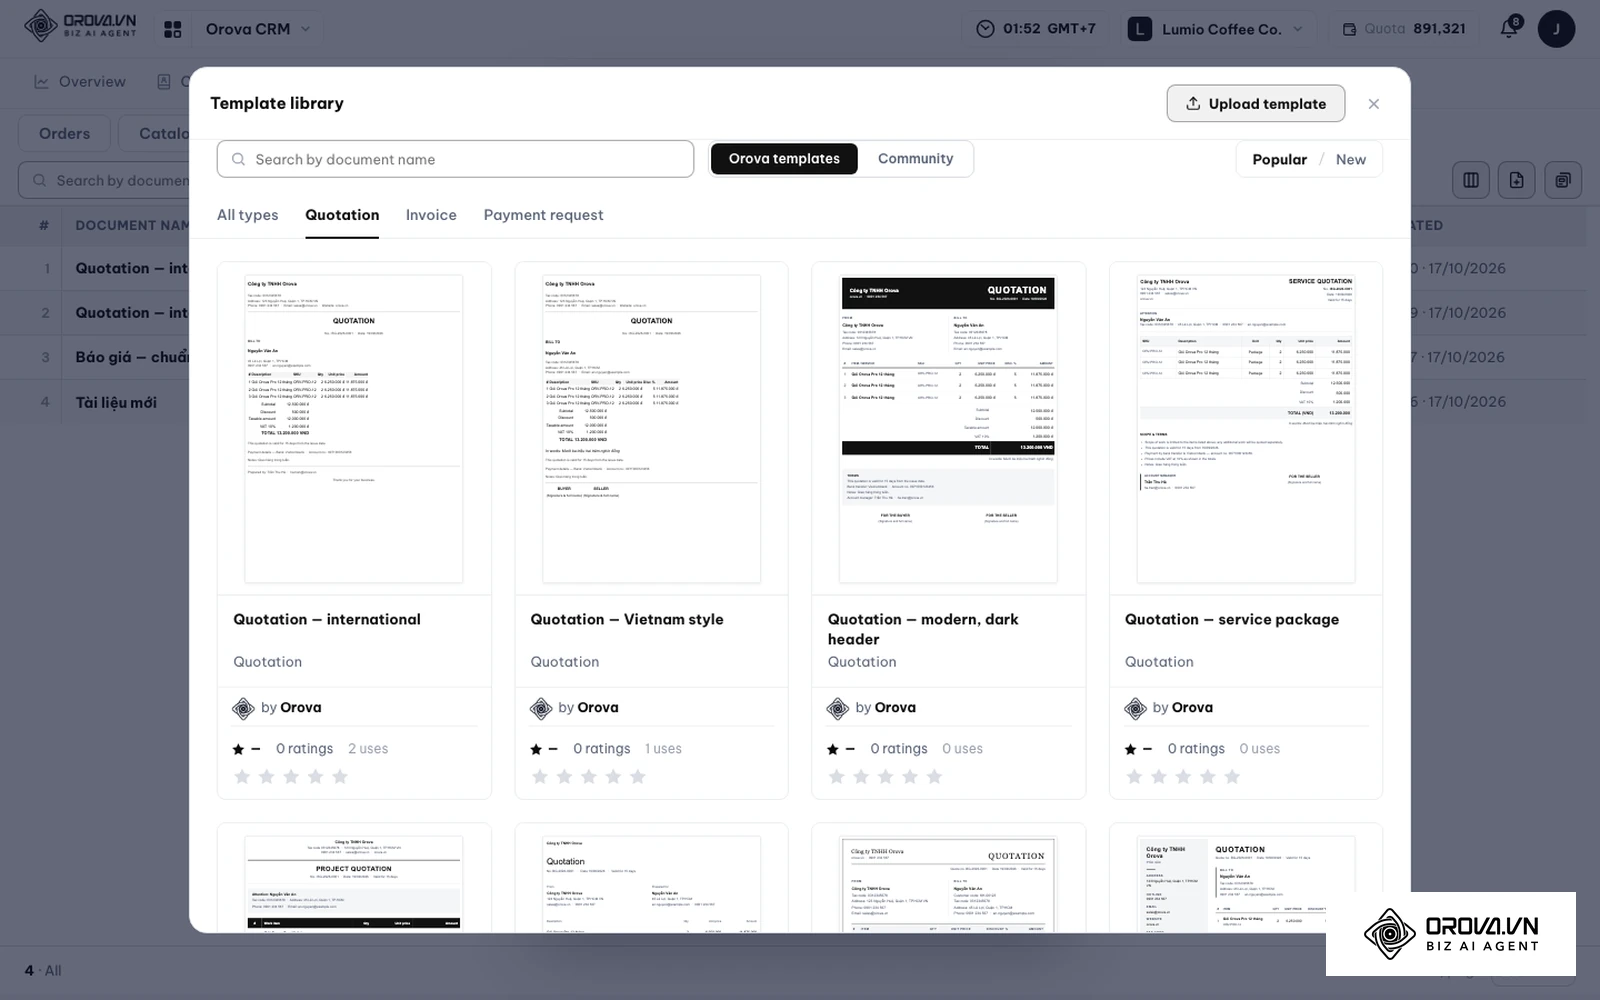Viewport: 1600px width, 1000px height.
Task: Select the Quotation tab
Action: 342,215
